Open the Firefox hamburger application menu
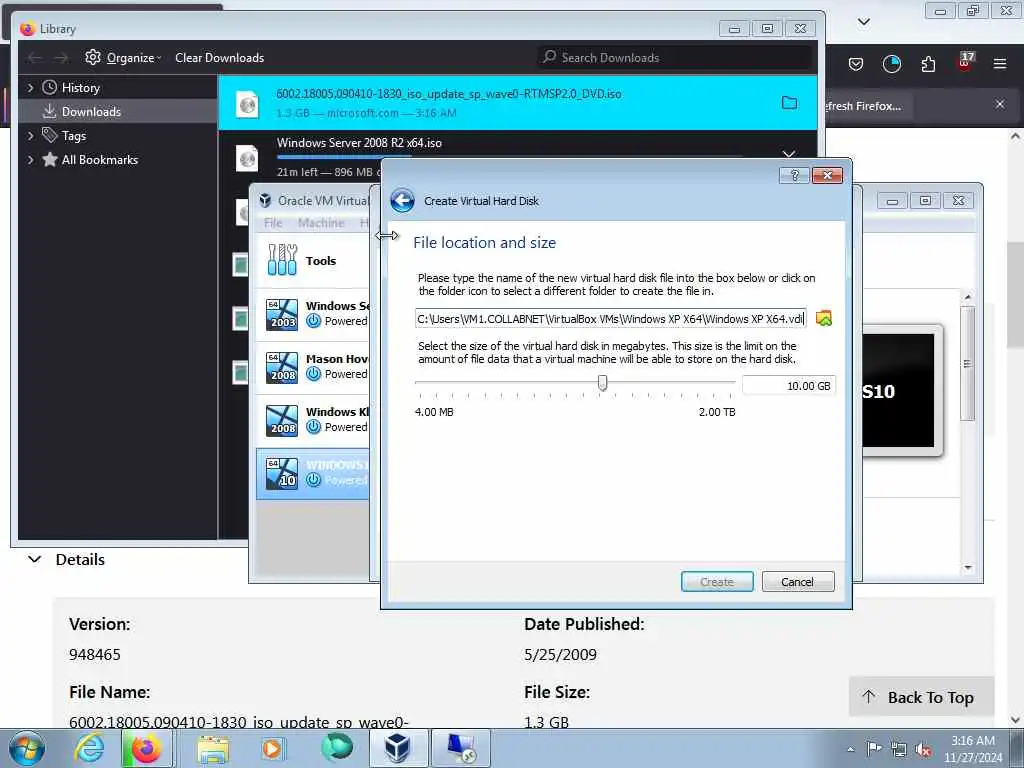 pyautogui.click(x=1000, y=64)
